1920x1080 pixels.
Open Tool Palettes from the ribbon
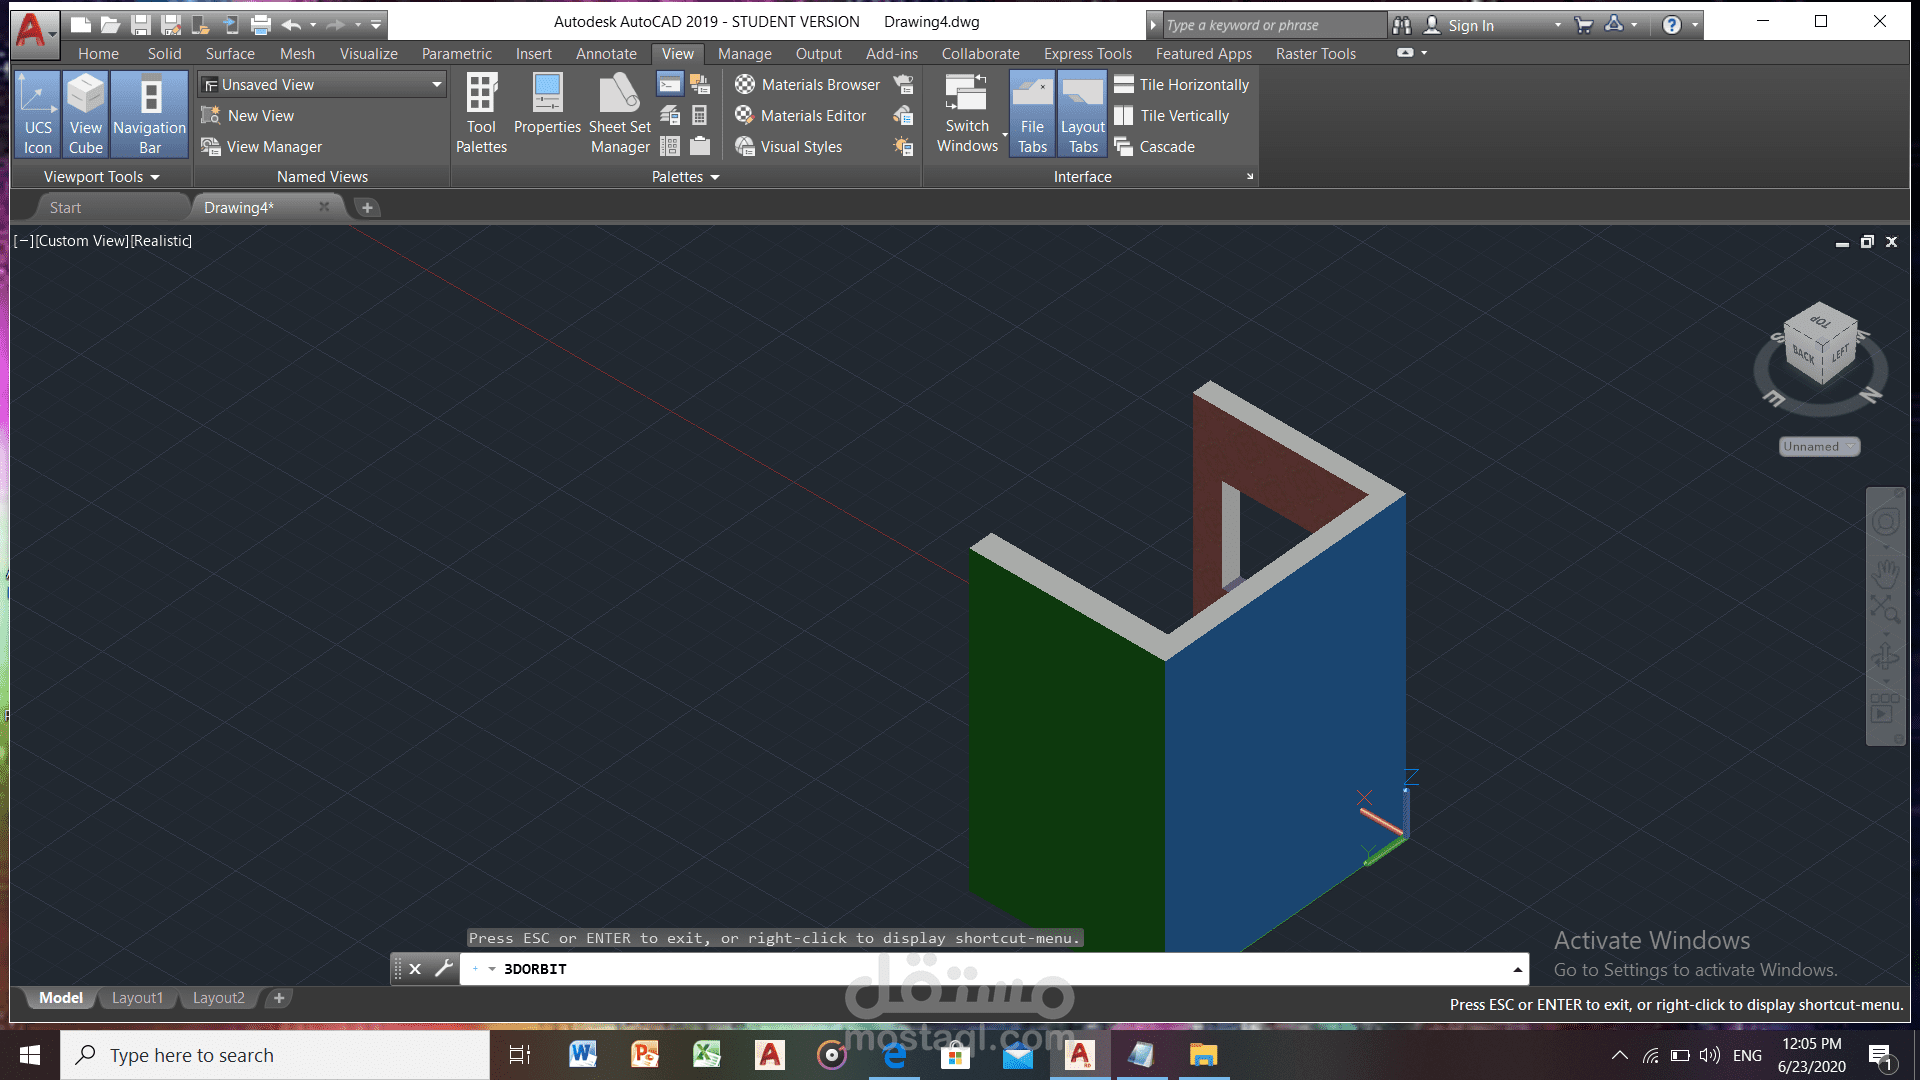[481, 113]
